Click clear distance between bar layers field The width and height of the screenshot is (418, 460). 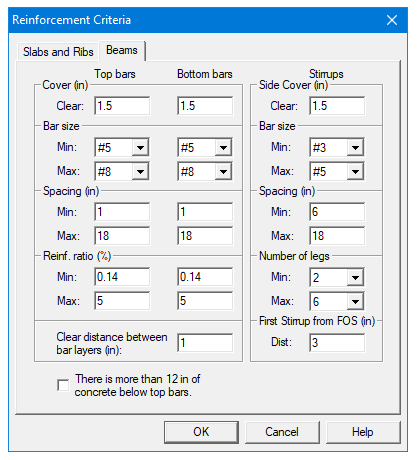(x=205, y=343)
